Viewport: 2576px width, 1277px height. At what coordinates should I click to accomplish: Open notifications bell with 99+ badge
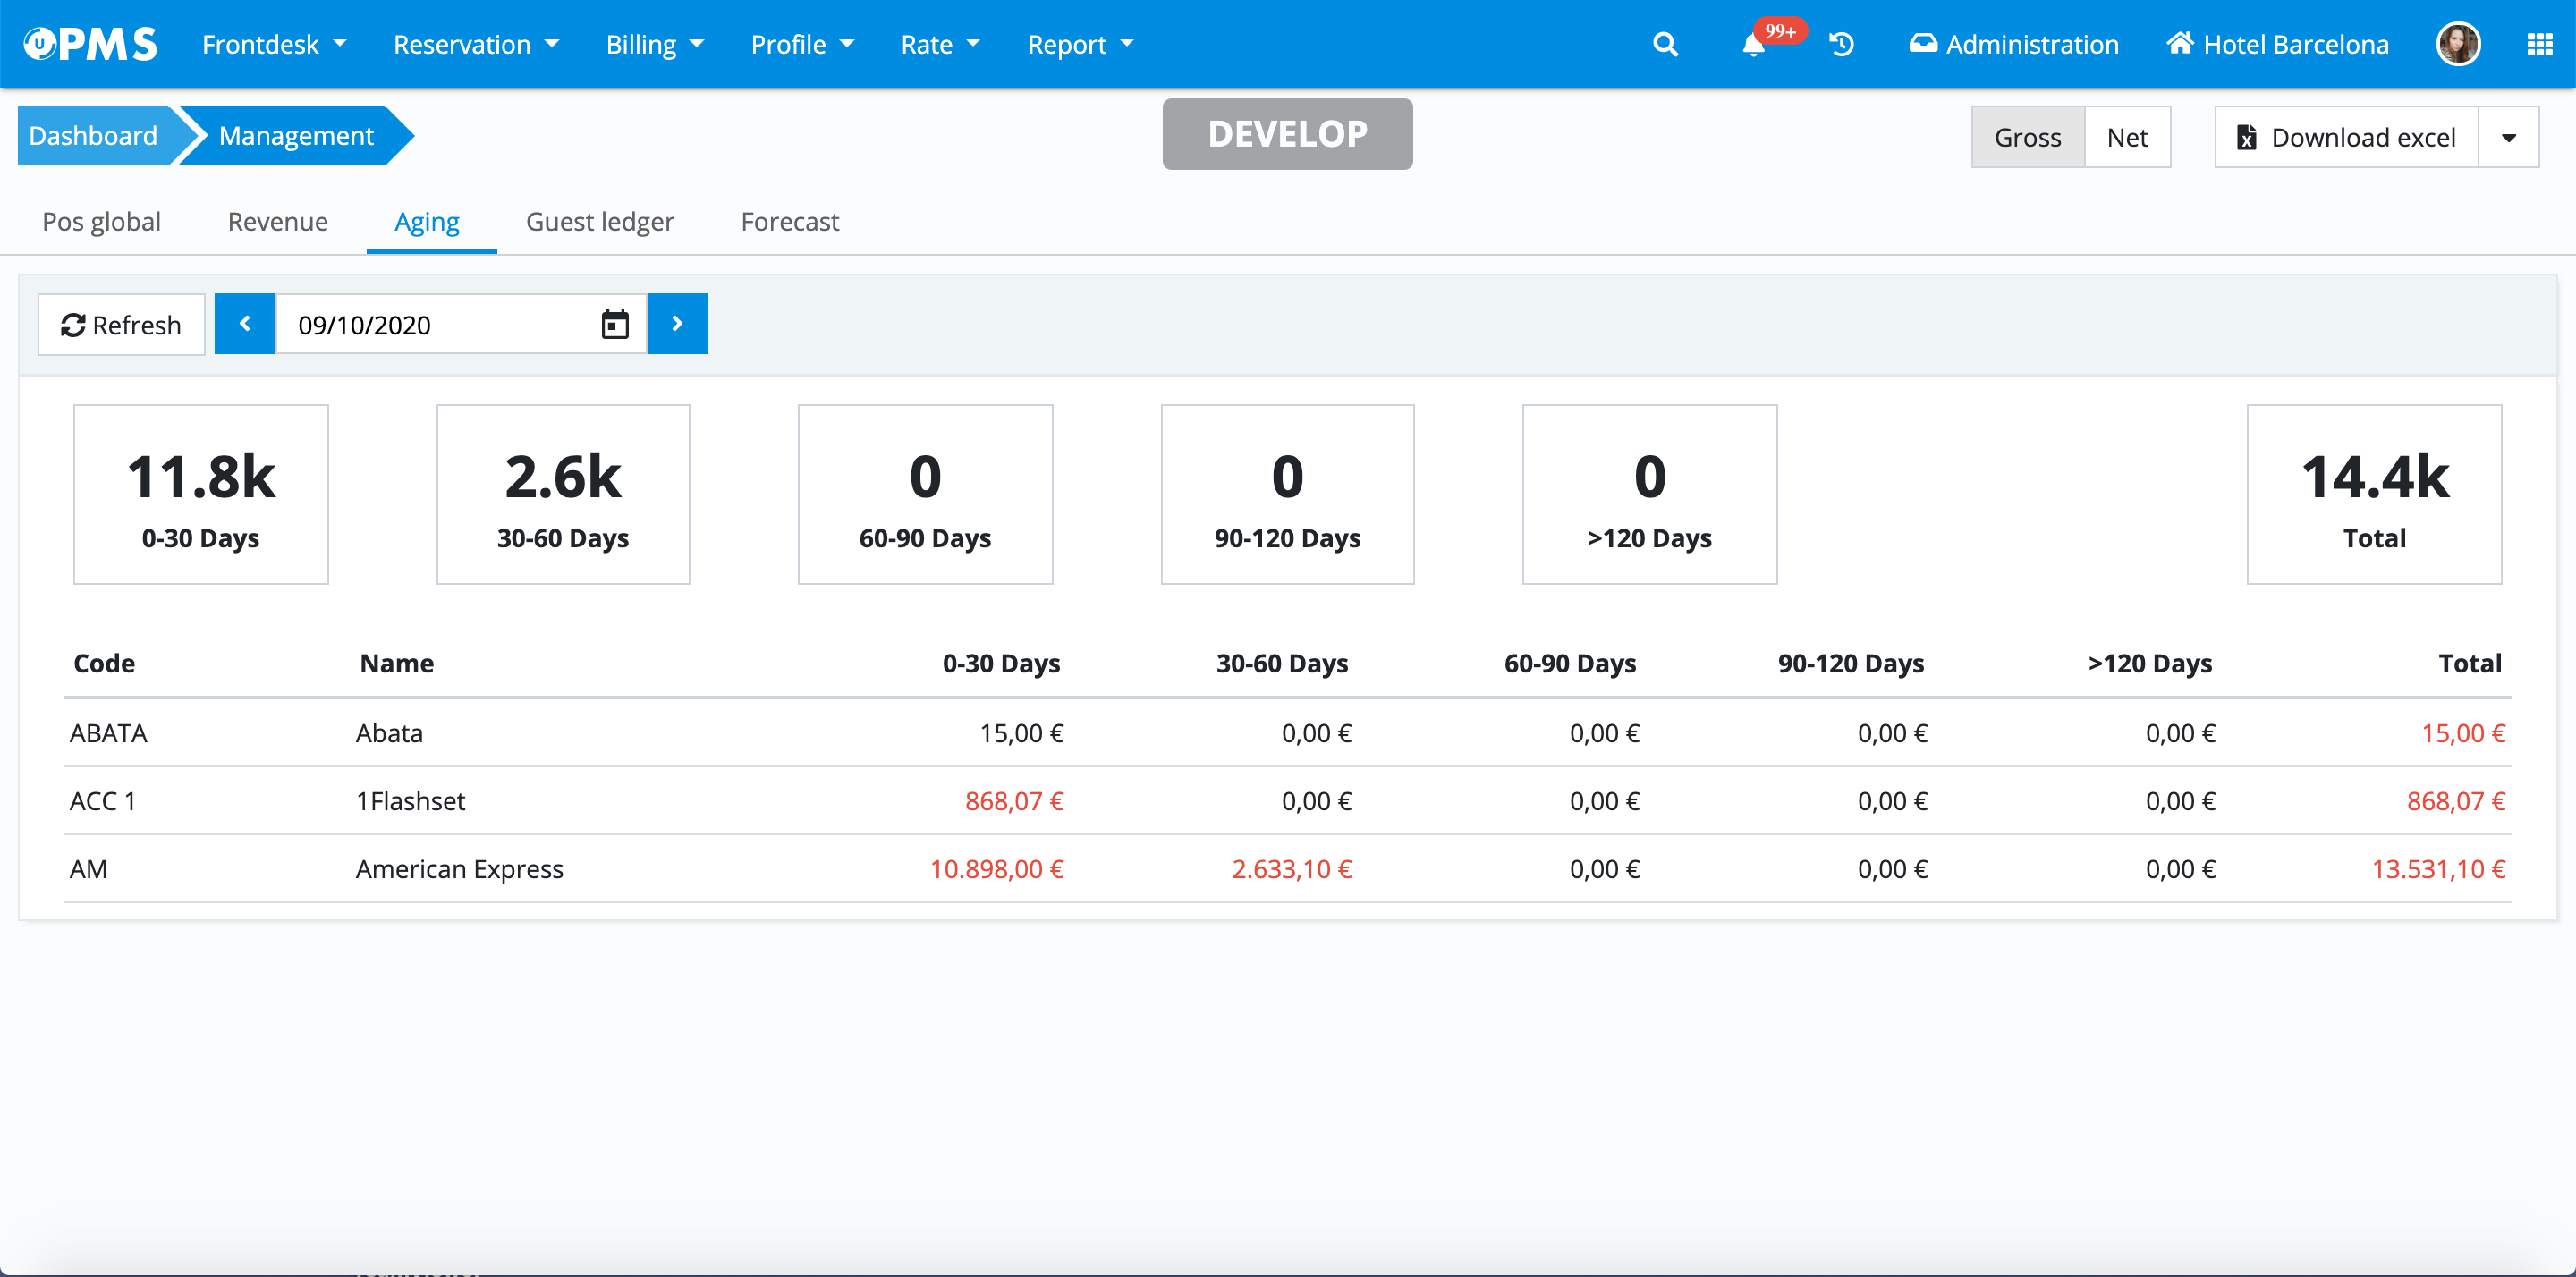click(x=1753, y=46)
